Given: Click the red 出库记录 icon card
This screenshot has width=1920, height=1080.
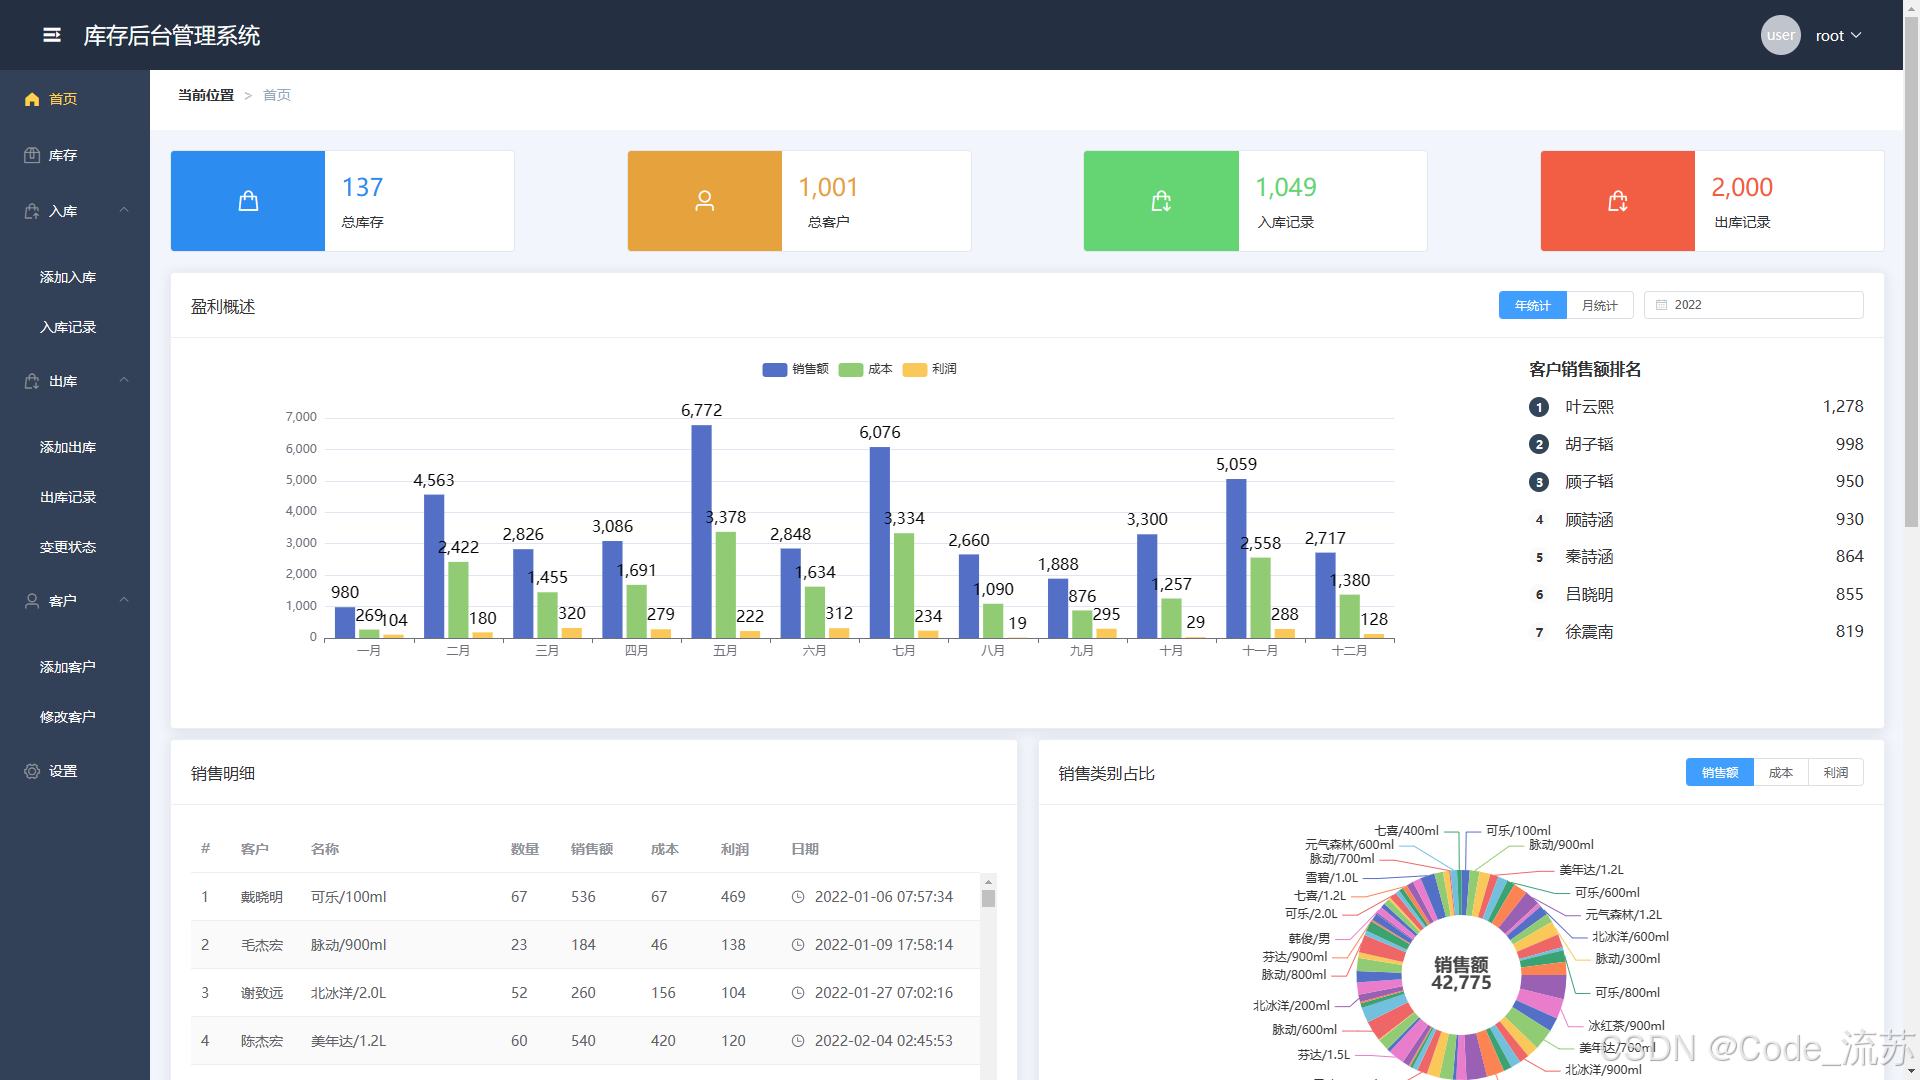Looking at the screenshot, I should (x=1617, y=201).
